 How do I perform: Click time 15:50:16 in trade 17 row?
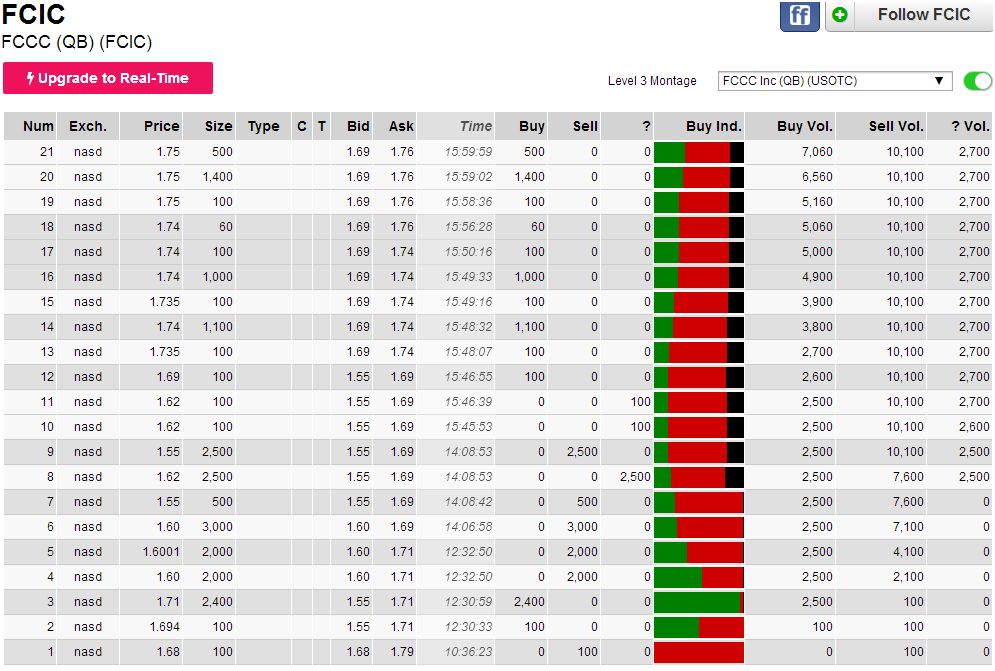click(x=468, y=252)
